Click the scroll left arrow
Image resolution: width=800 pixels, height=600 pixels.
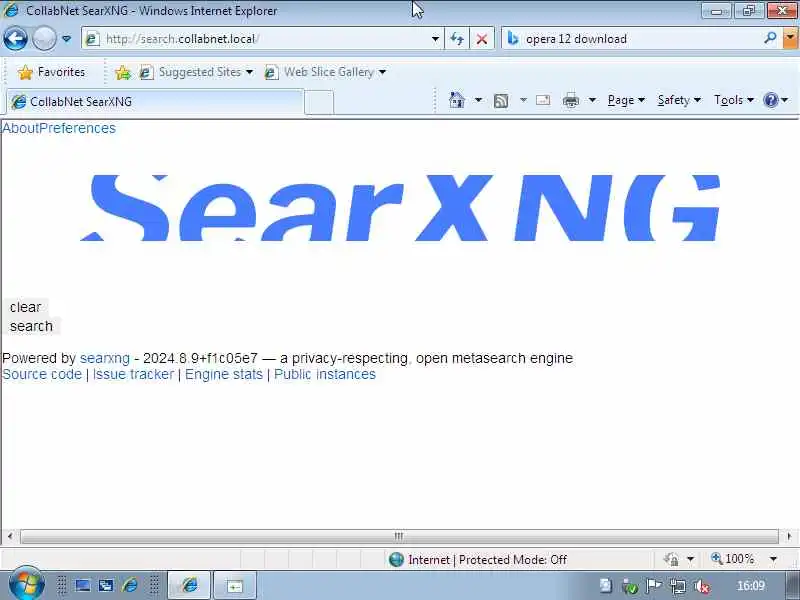pyautogui.click(x=10, y=536)
